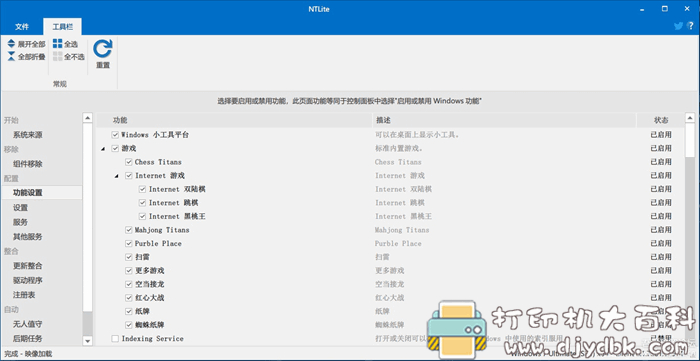
Task: Click the Reset (重置) circular arrow icon
Action: click(x=103, y=48)
